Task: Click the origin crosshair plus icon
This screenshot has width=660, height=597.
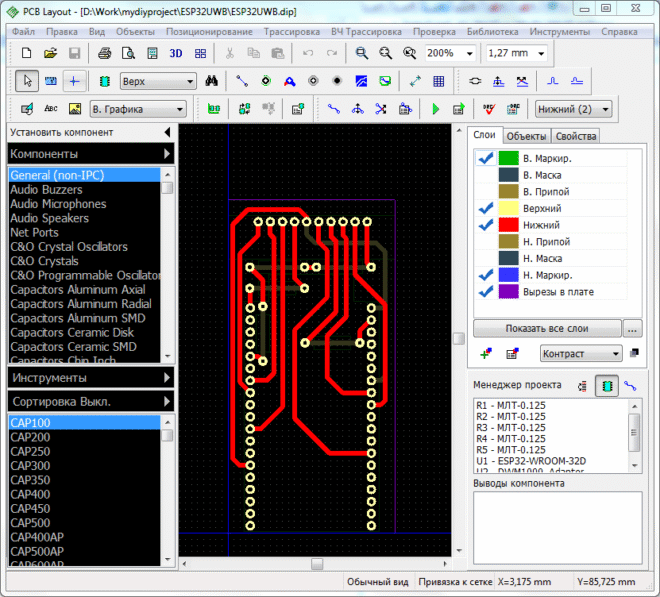Action: click(75, 81)
